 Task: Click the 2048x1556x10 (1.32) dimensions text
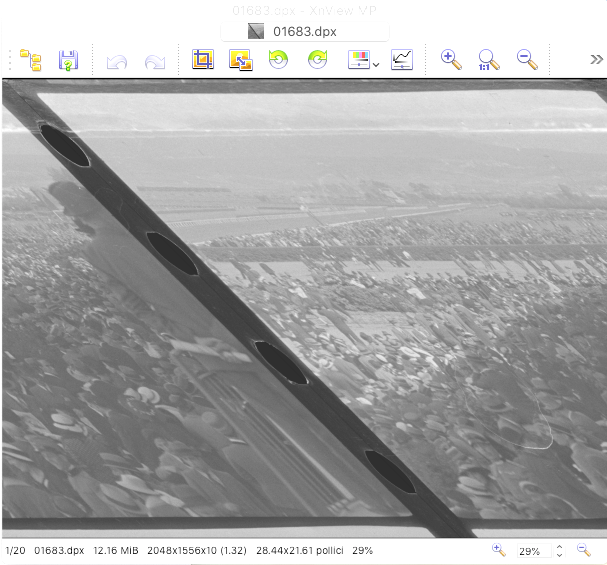(197, 550)
